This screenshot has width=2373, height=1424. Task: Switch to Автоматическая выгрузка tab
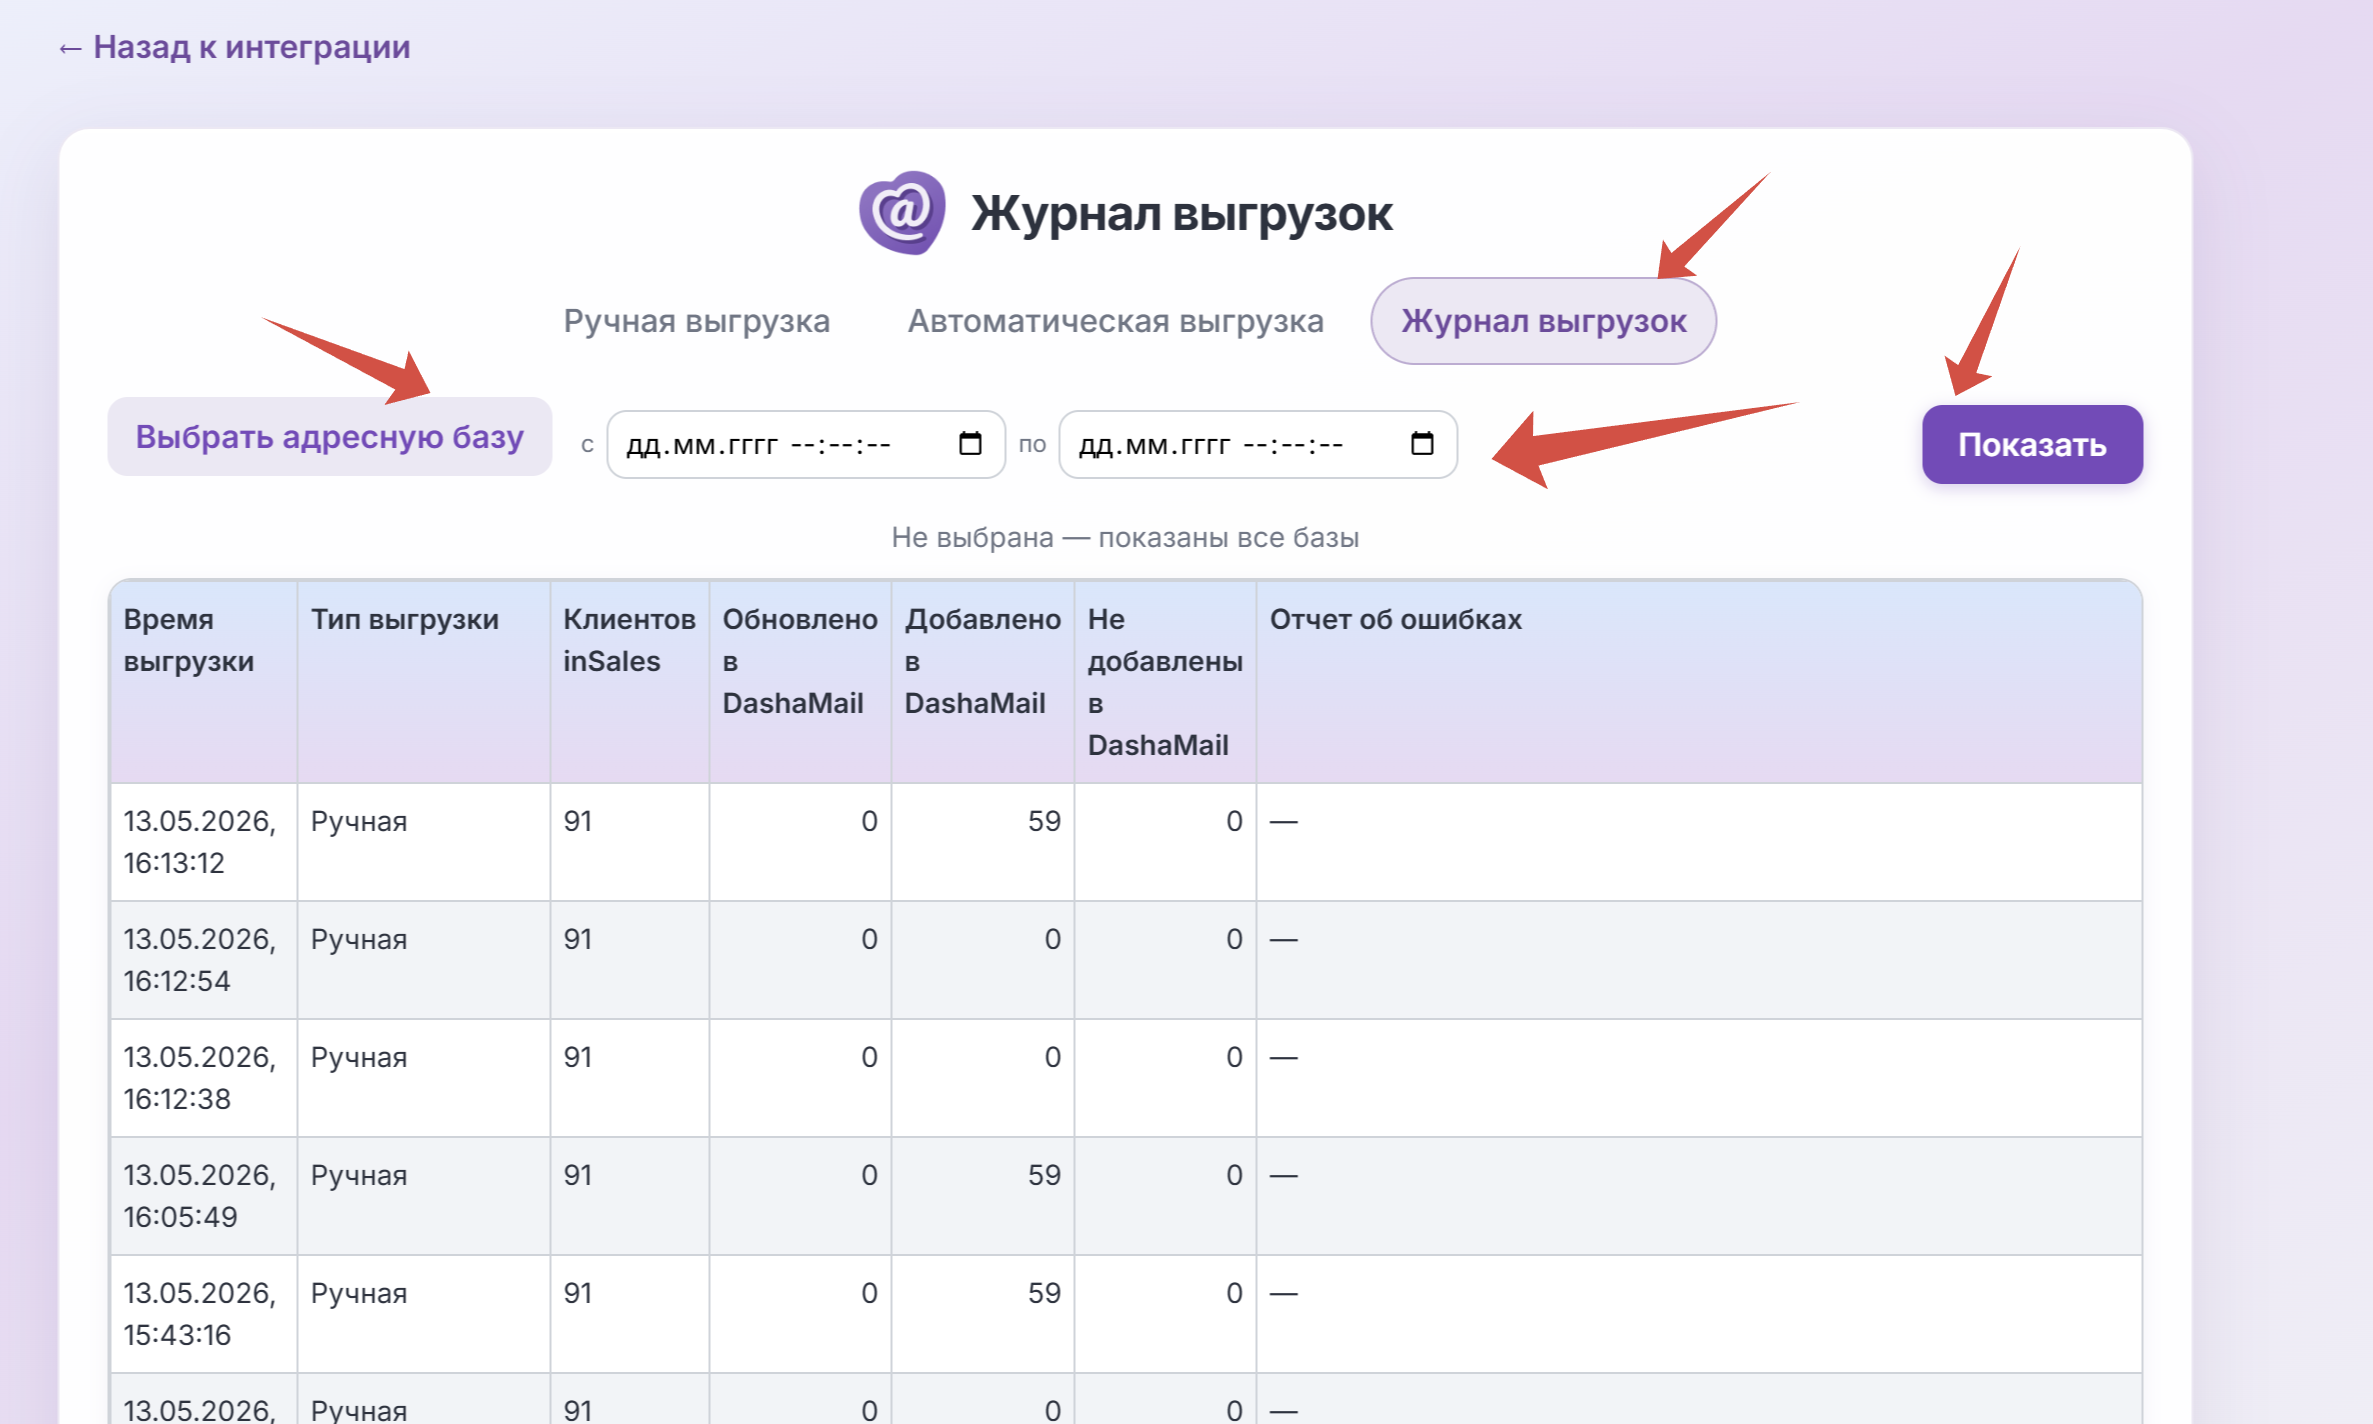1115,321
